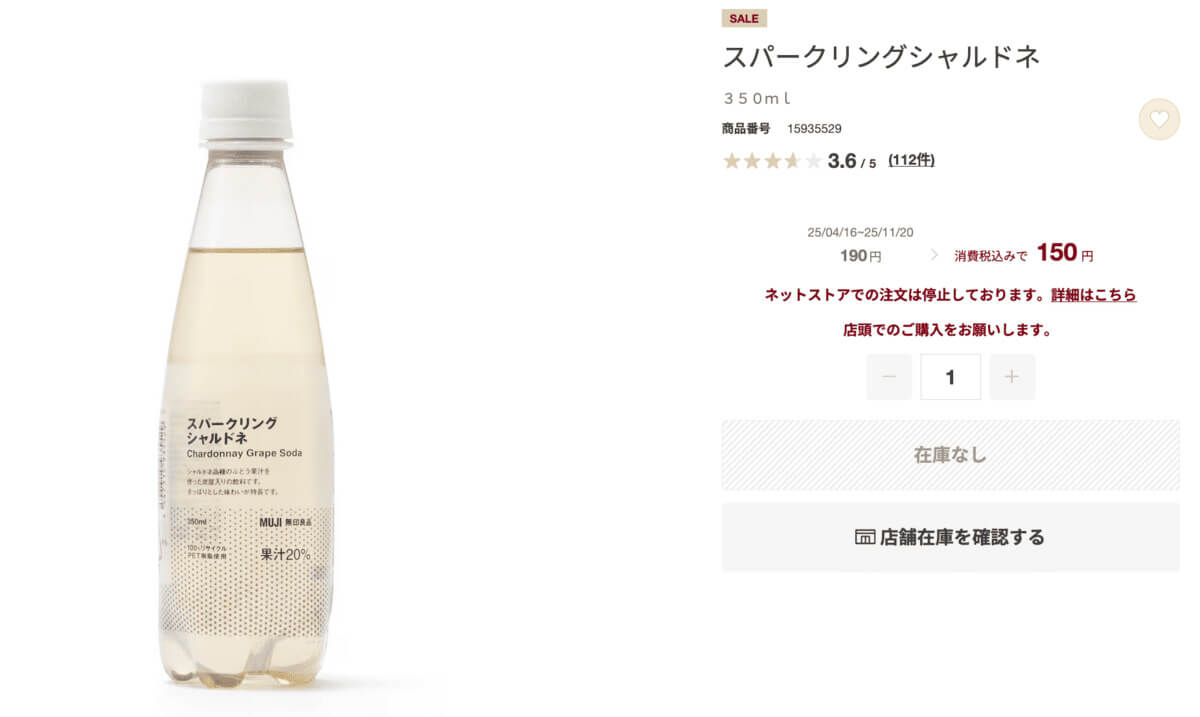Viewport: 1200px width, 717px height.
Task: Click the arrow between 190円 and 150円
Action: (x=934, y=255)
